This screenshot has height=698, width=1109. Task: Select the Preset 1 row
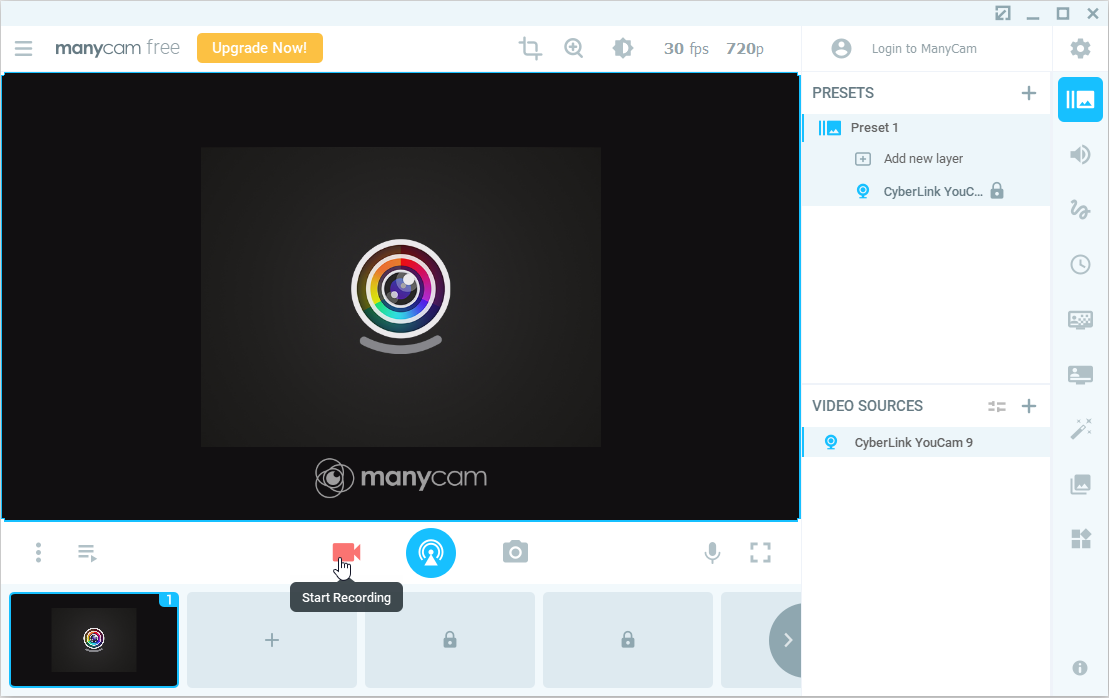click(x=926, y=127)
